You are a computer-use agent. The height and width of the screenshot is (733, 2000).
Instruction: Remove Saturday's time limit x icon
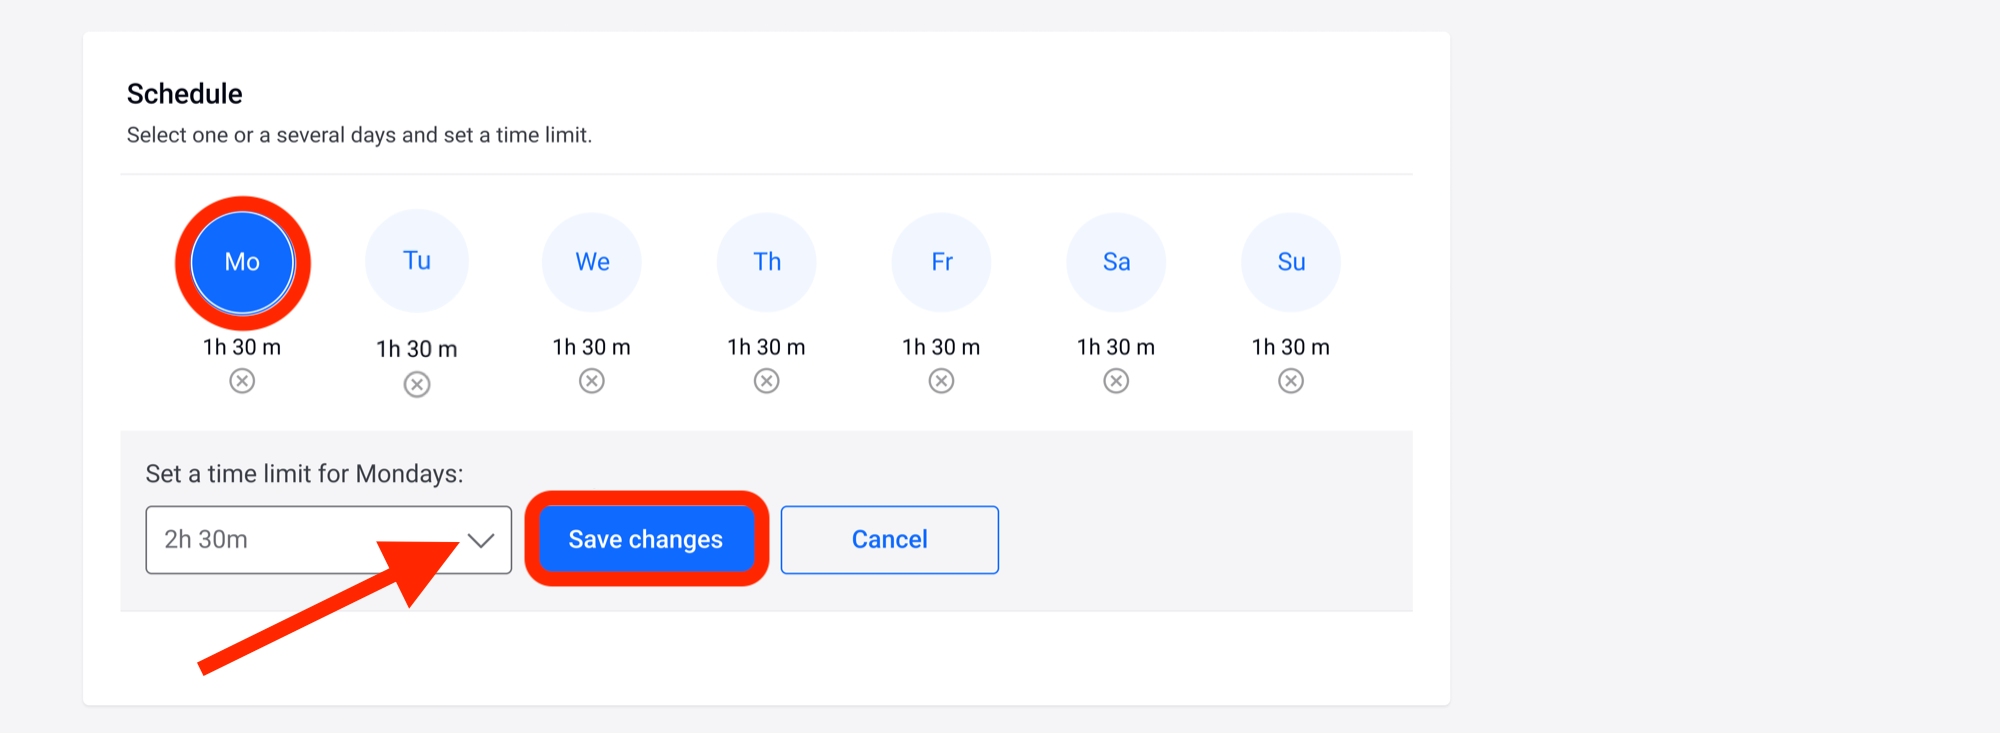point(1116,381)
